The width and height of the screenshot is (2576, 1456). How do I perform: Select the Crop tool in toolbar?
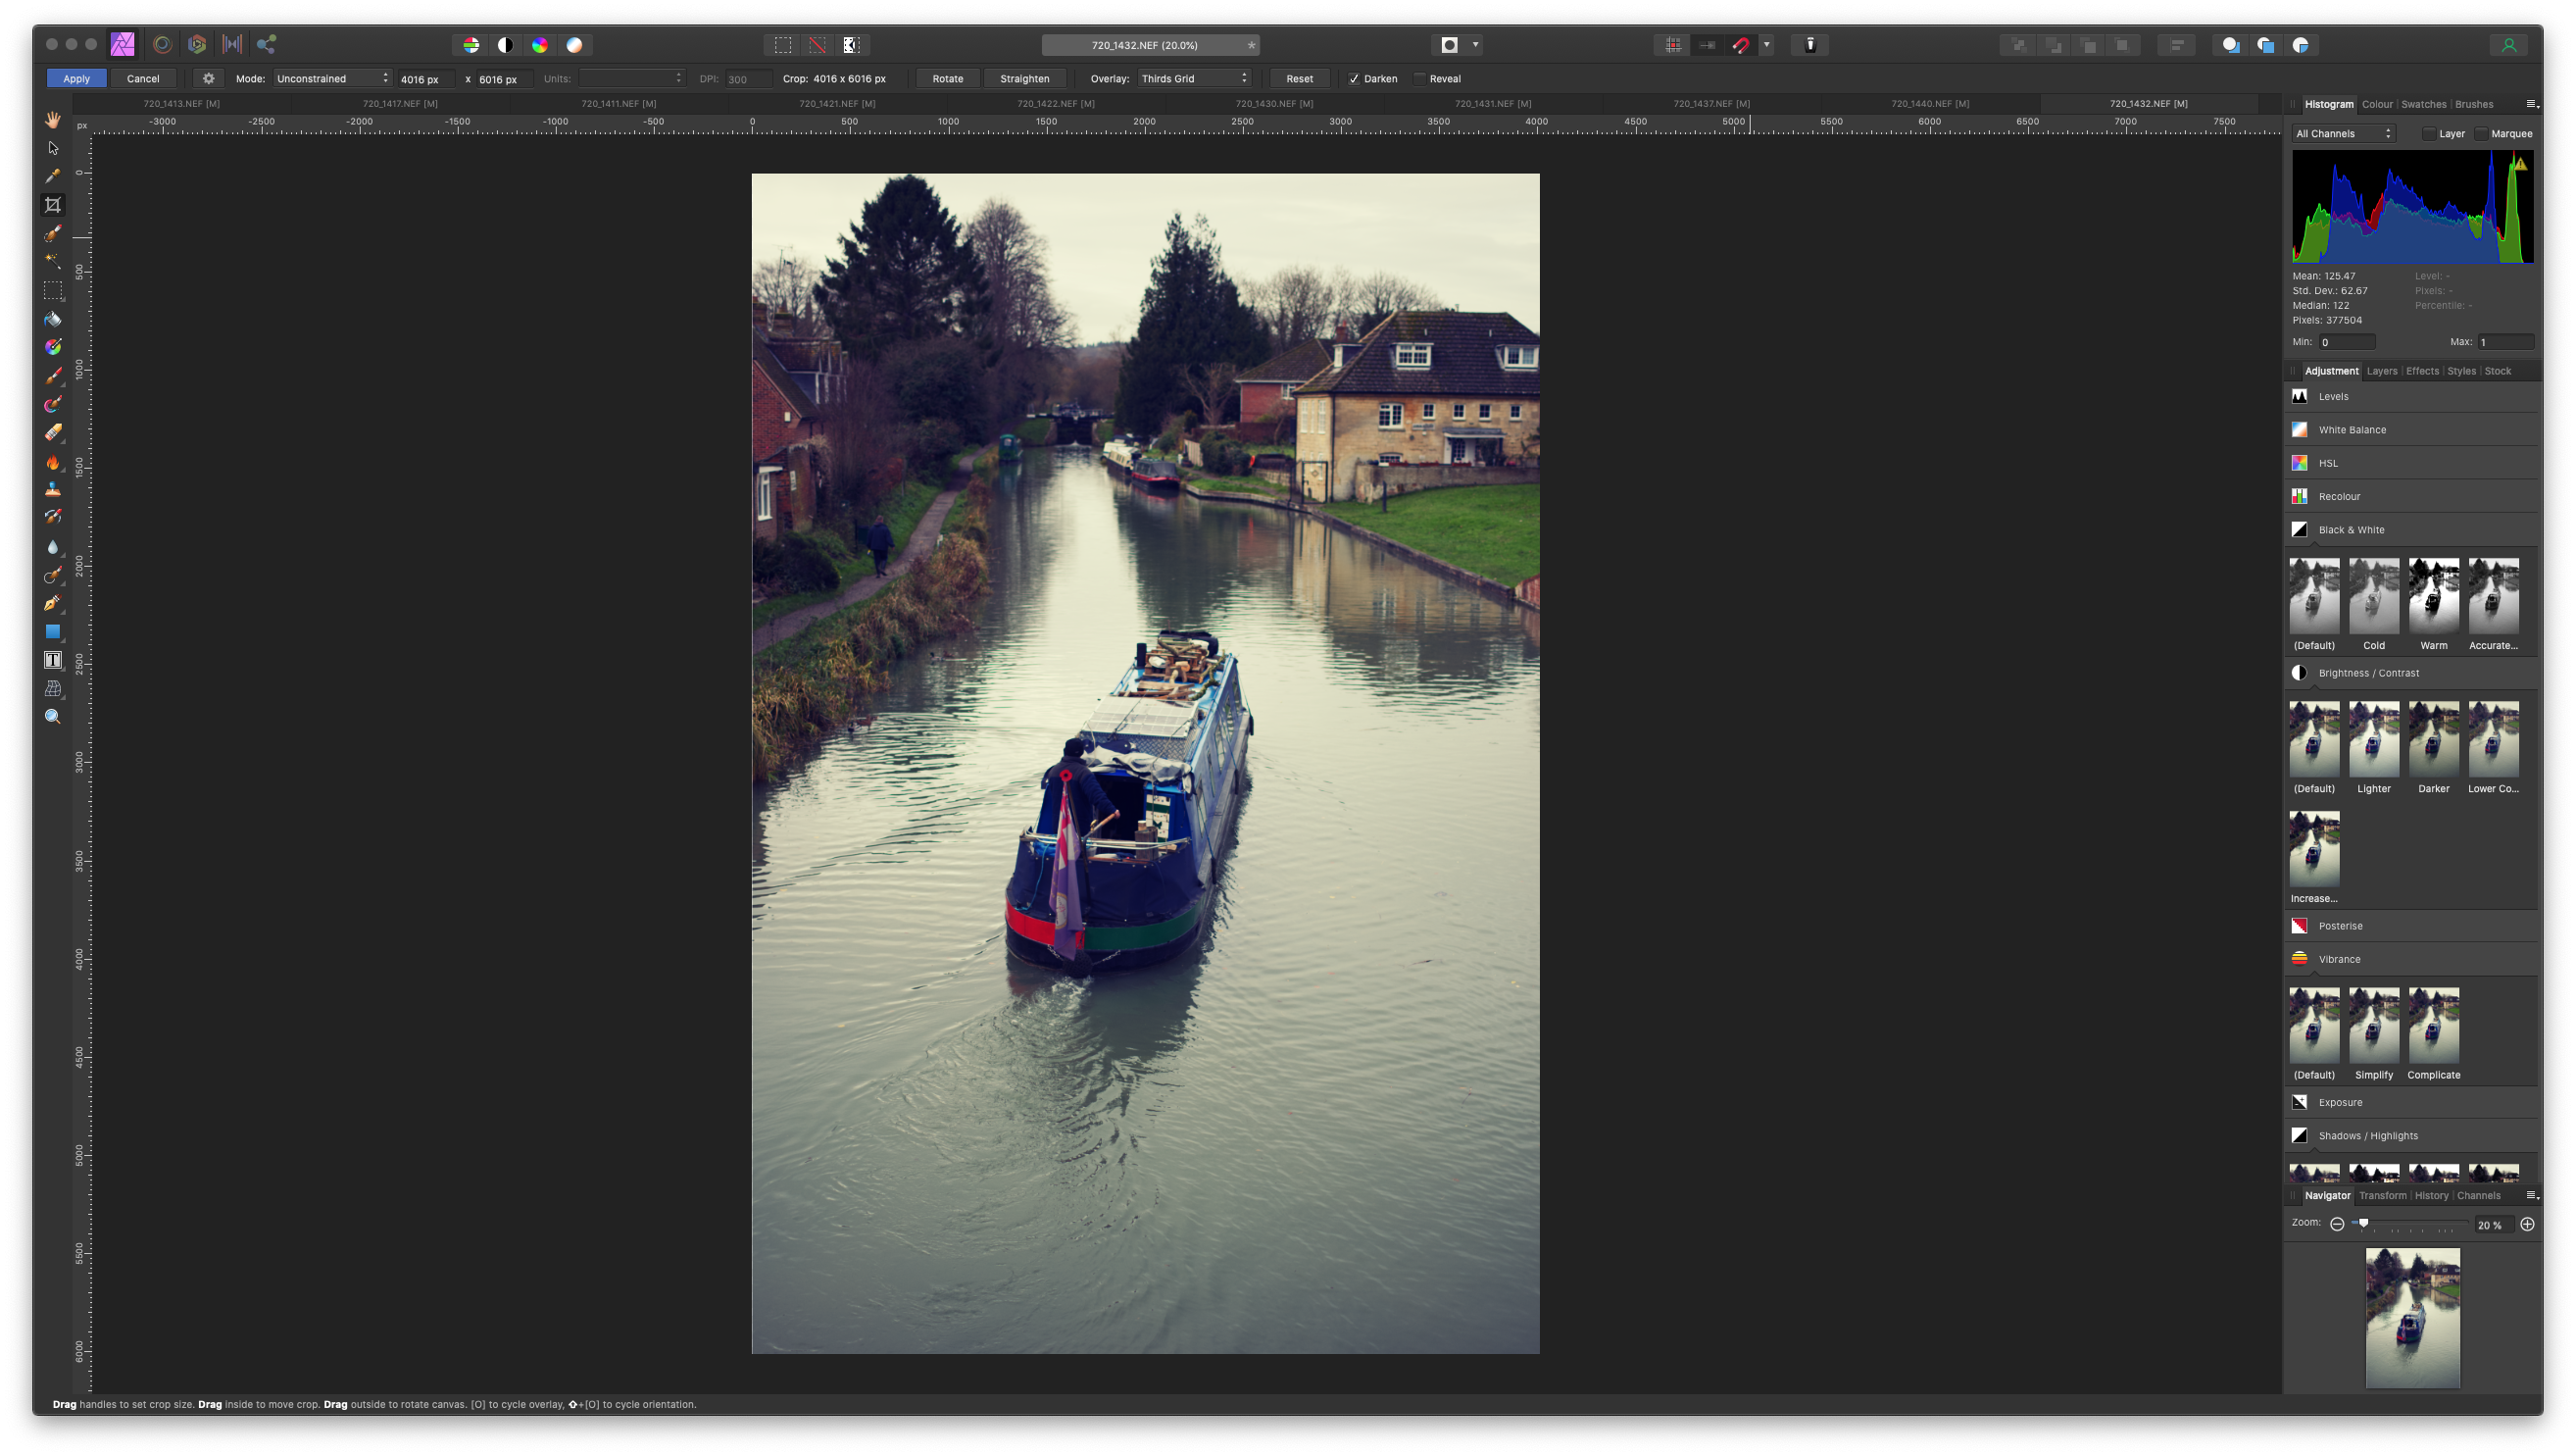tap(53, 204)
